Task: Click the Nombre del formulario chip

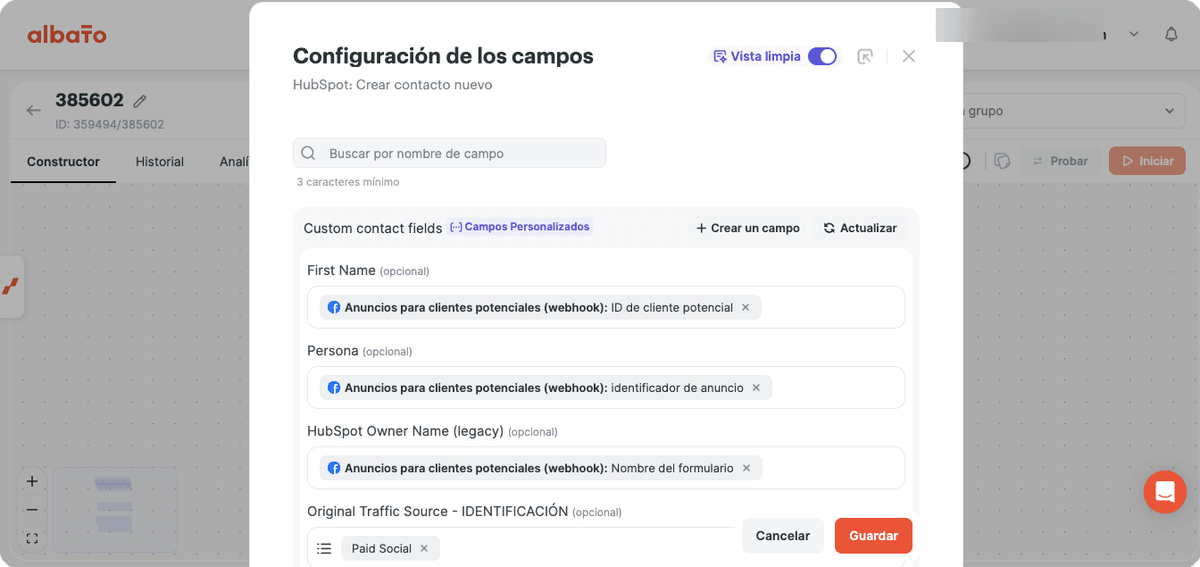Action: point(541,468)
